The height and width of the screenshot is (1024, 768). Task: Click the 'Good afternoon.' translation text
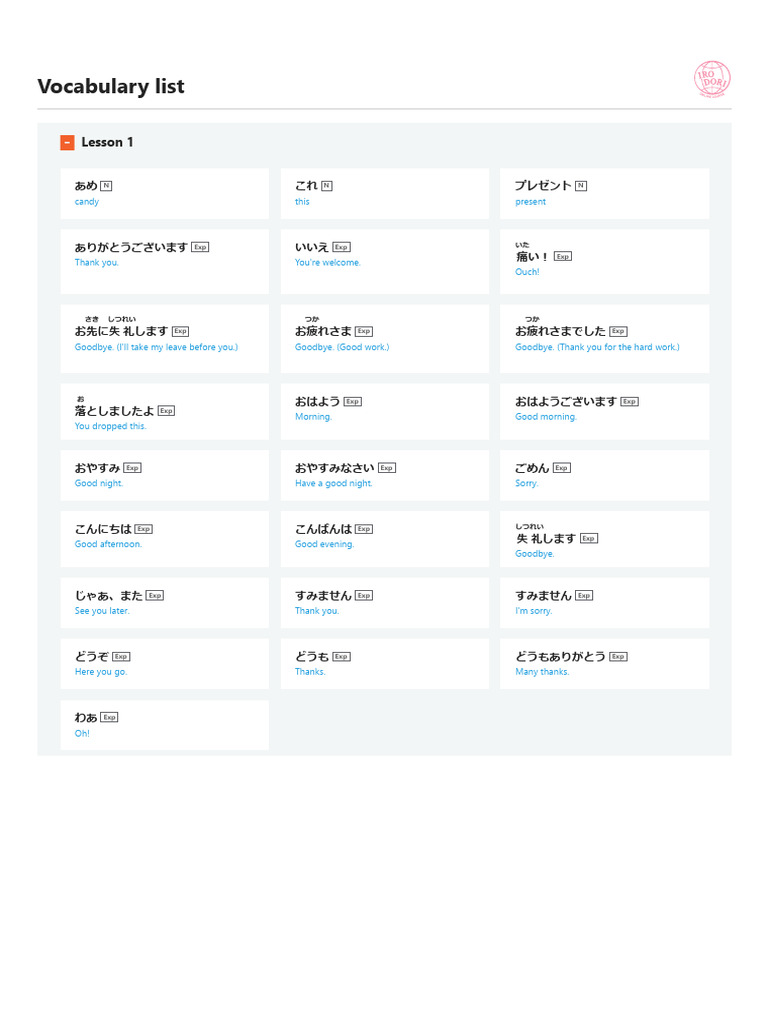(x=108, y=544)
